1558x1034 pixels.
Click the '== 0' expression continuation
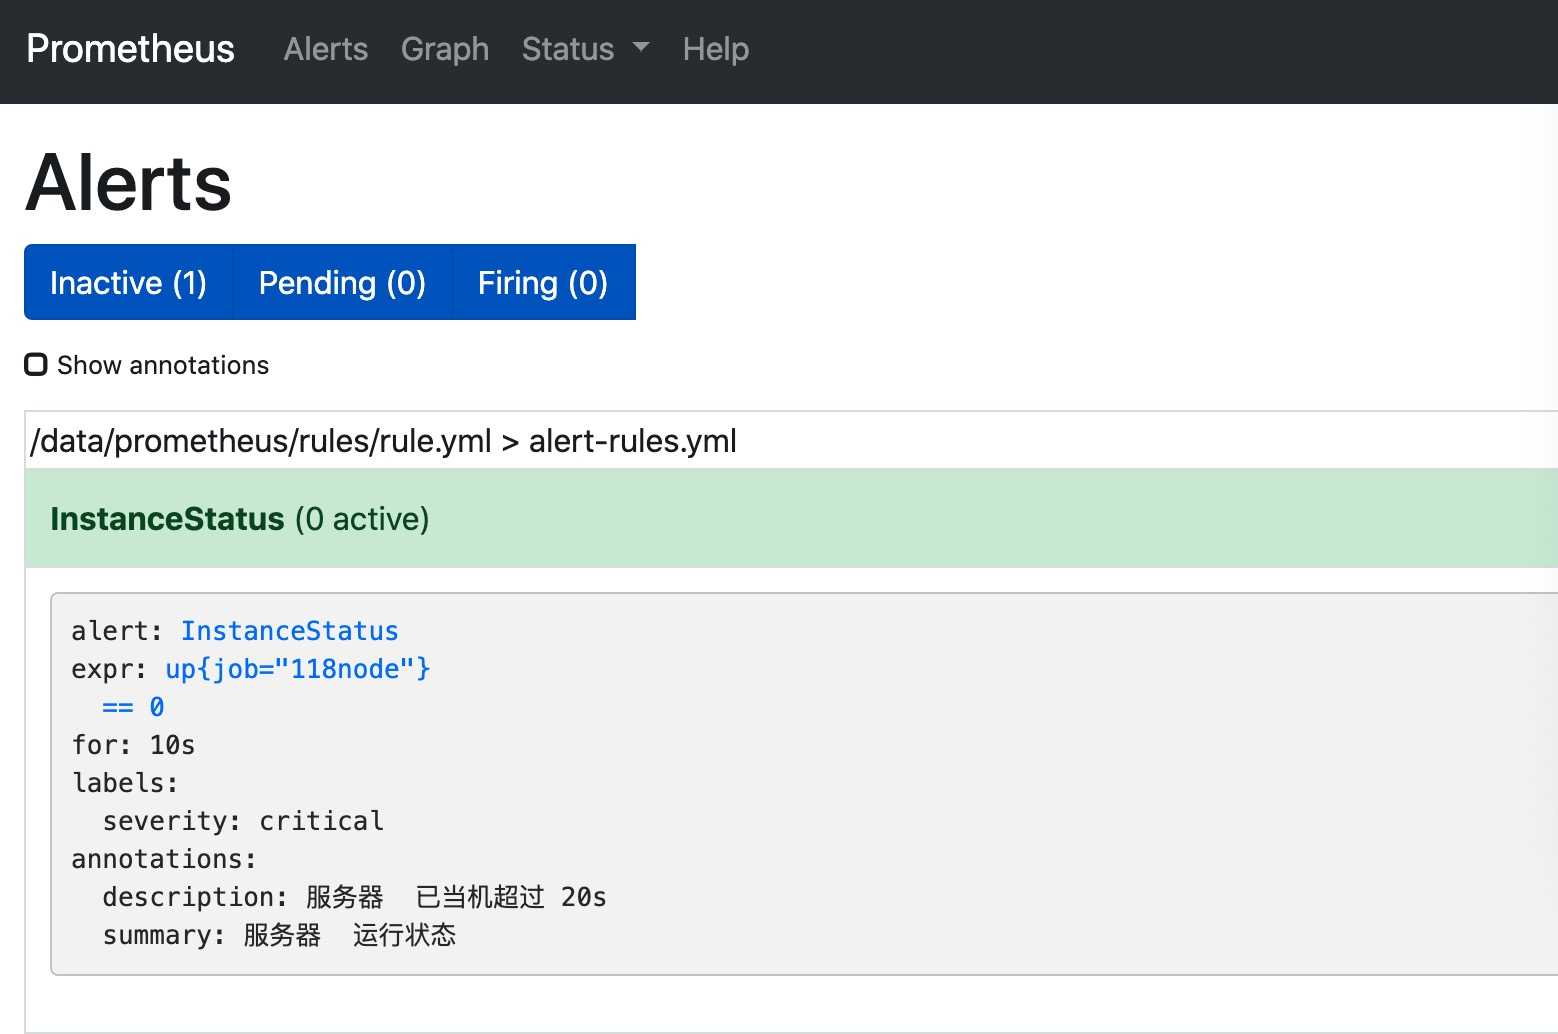[x=133, y=707]
